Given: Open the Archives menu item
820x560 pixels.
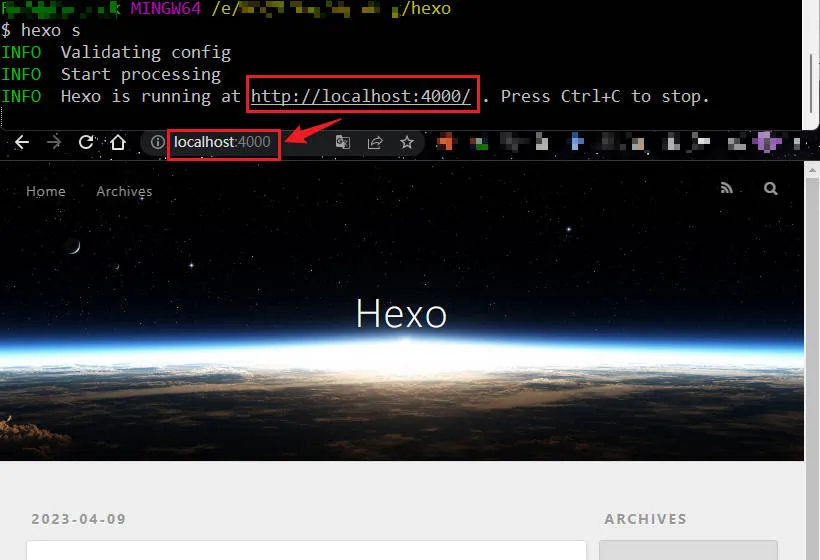Looking at the screenshot, I should point(124,191).
